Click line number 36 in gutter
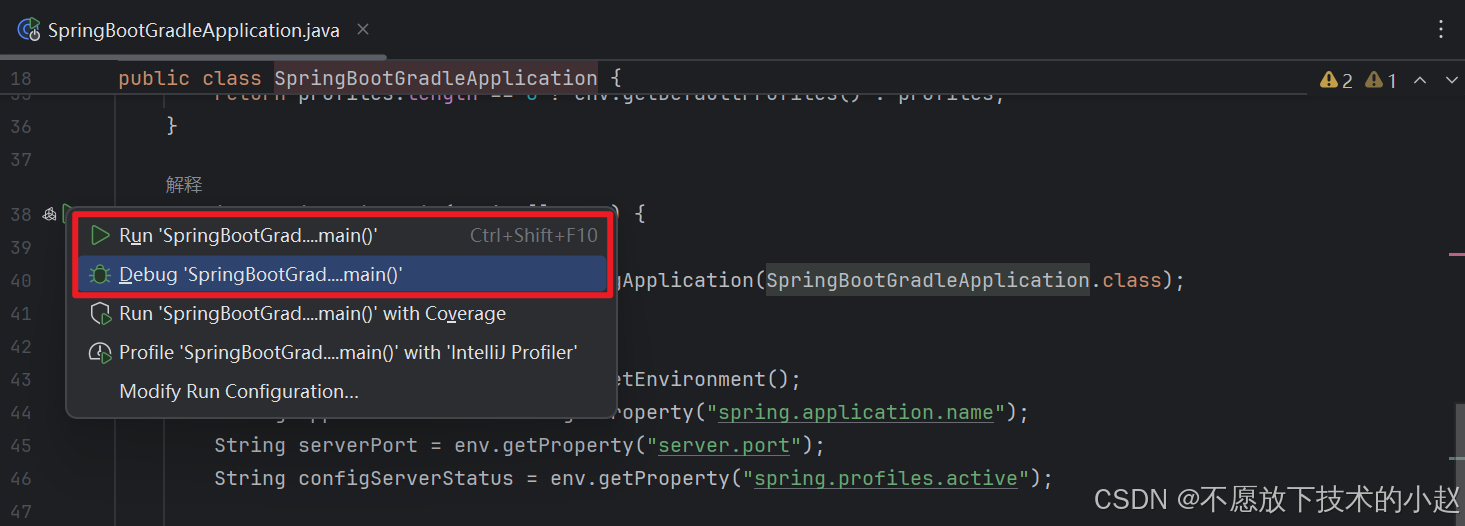Screen dimensions: 1465x526 point(21,126)
